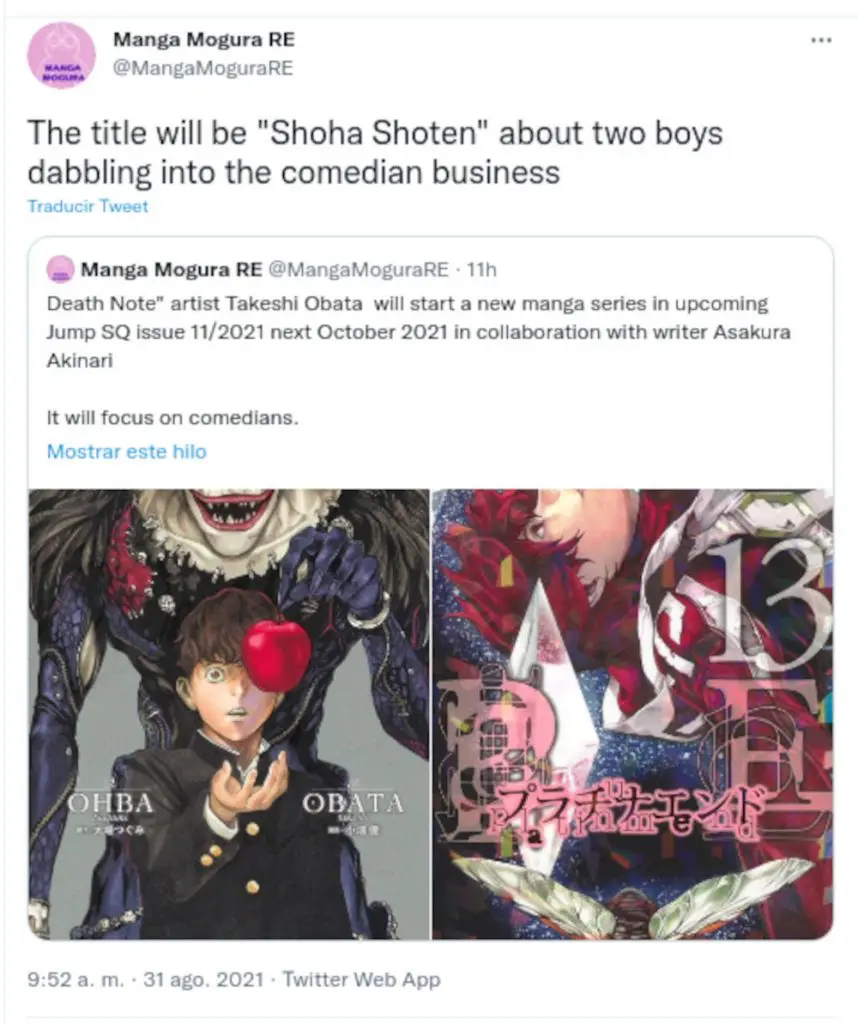Click the red apple in the left image
Image resolution: width=858 pixels, height=1024 pixels.
(x=276, y=655)
